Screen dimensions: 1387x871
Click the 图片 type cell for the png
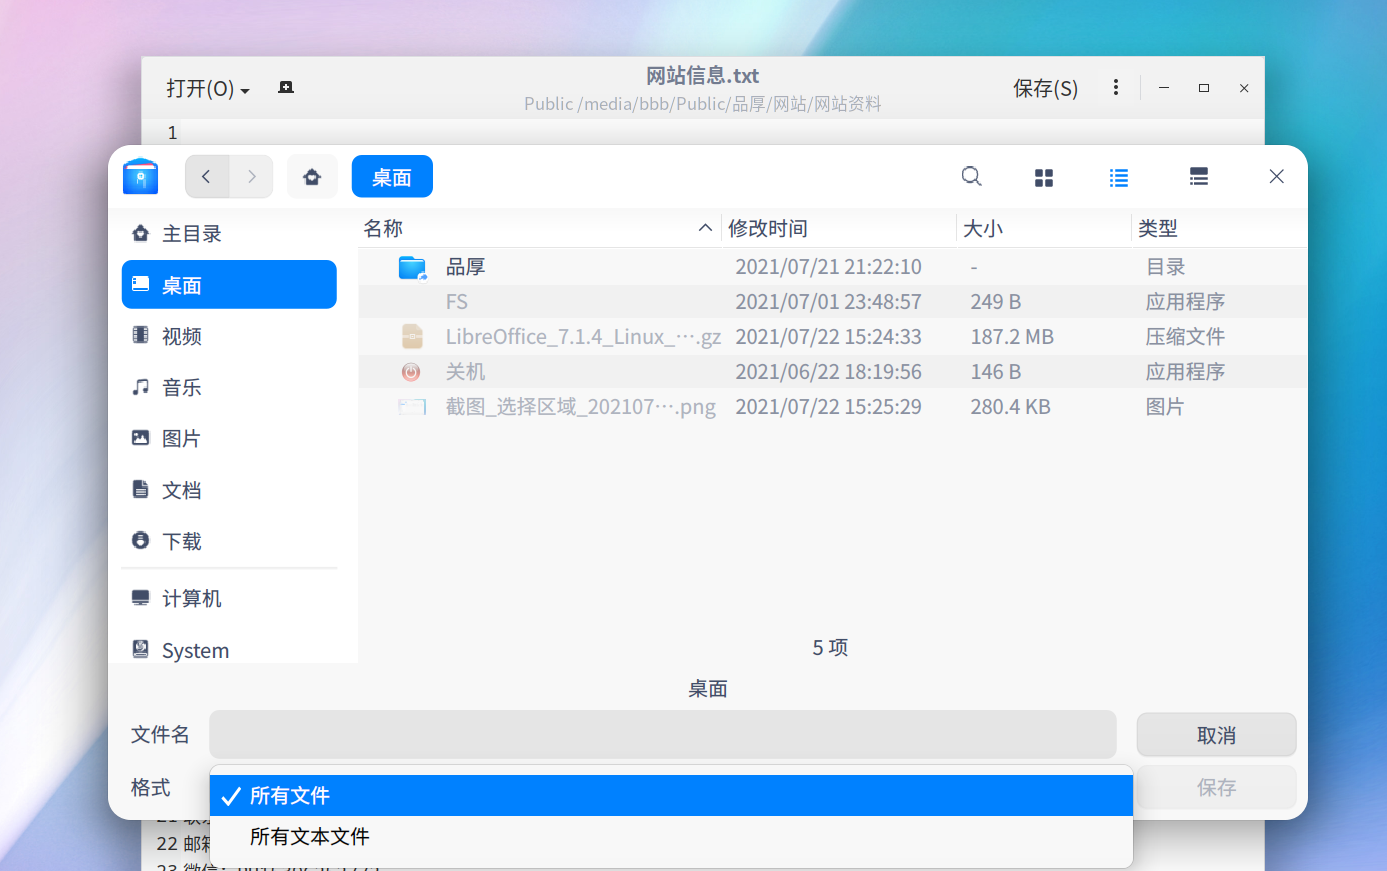1165,407
